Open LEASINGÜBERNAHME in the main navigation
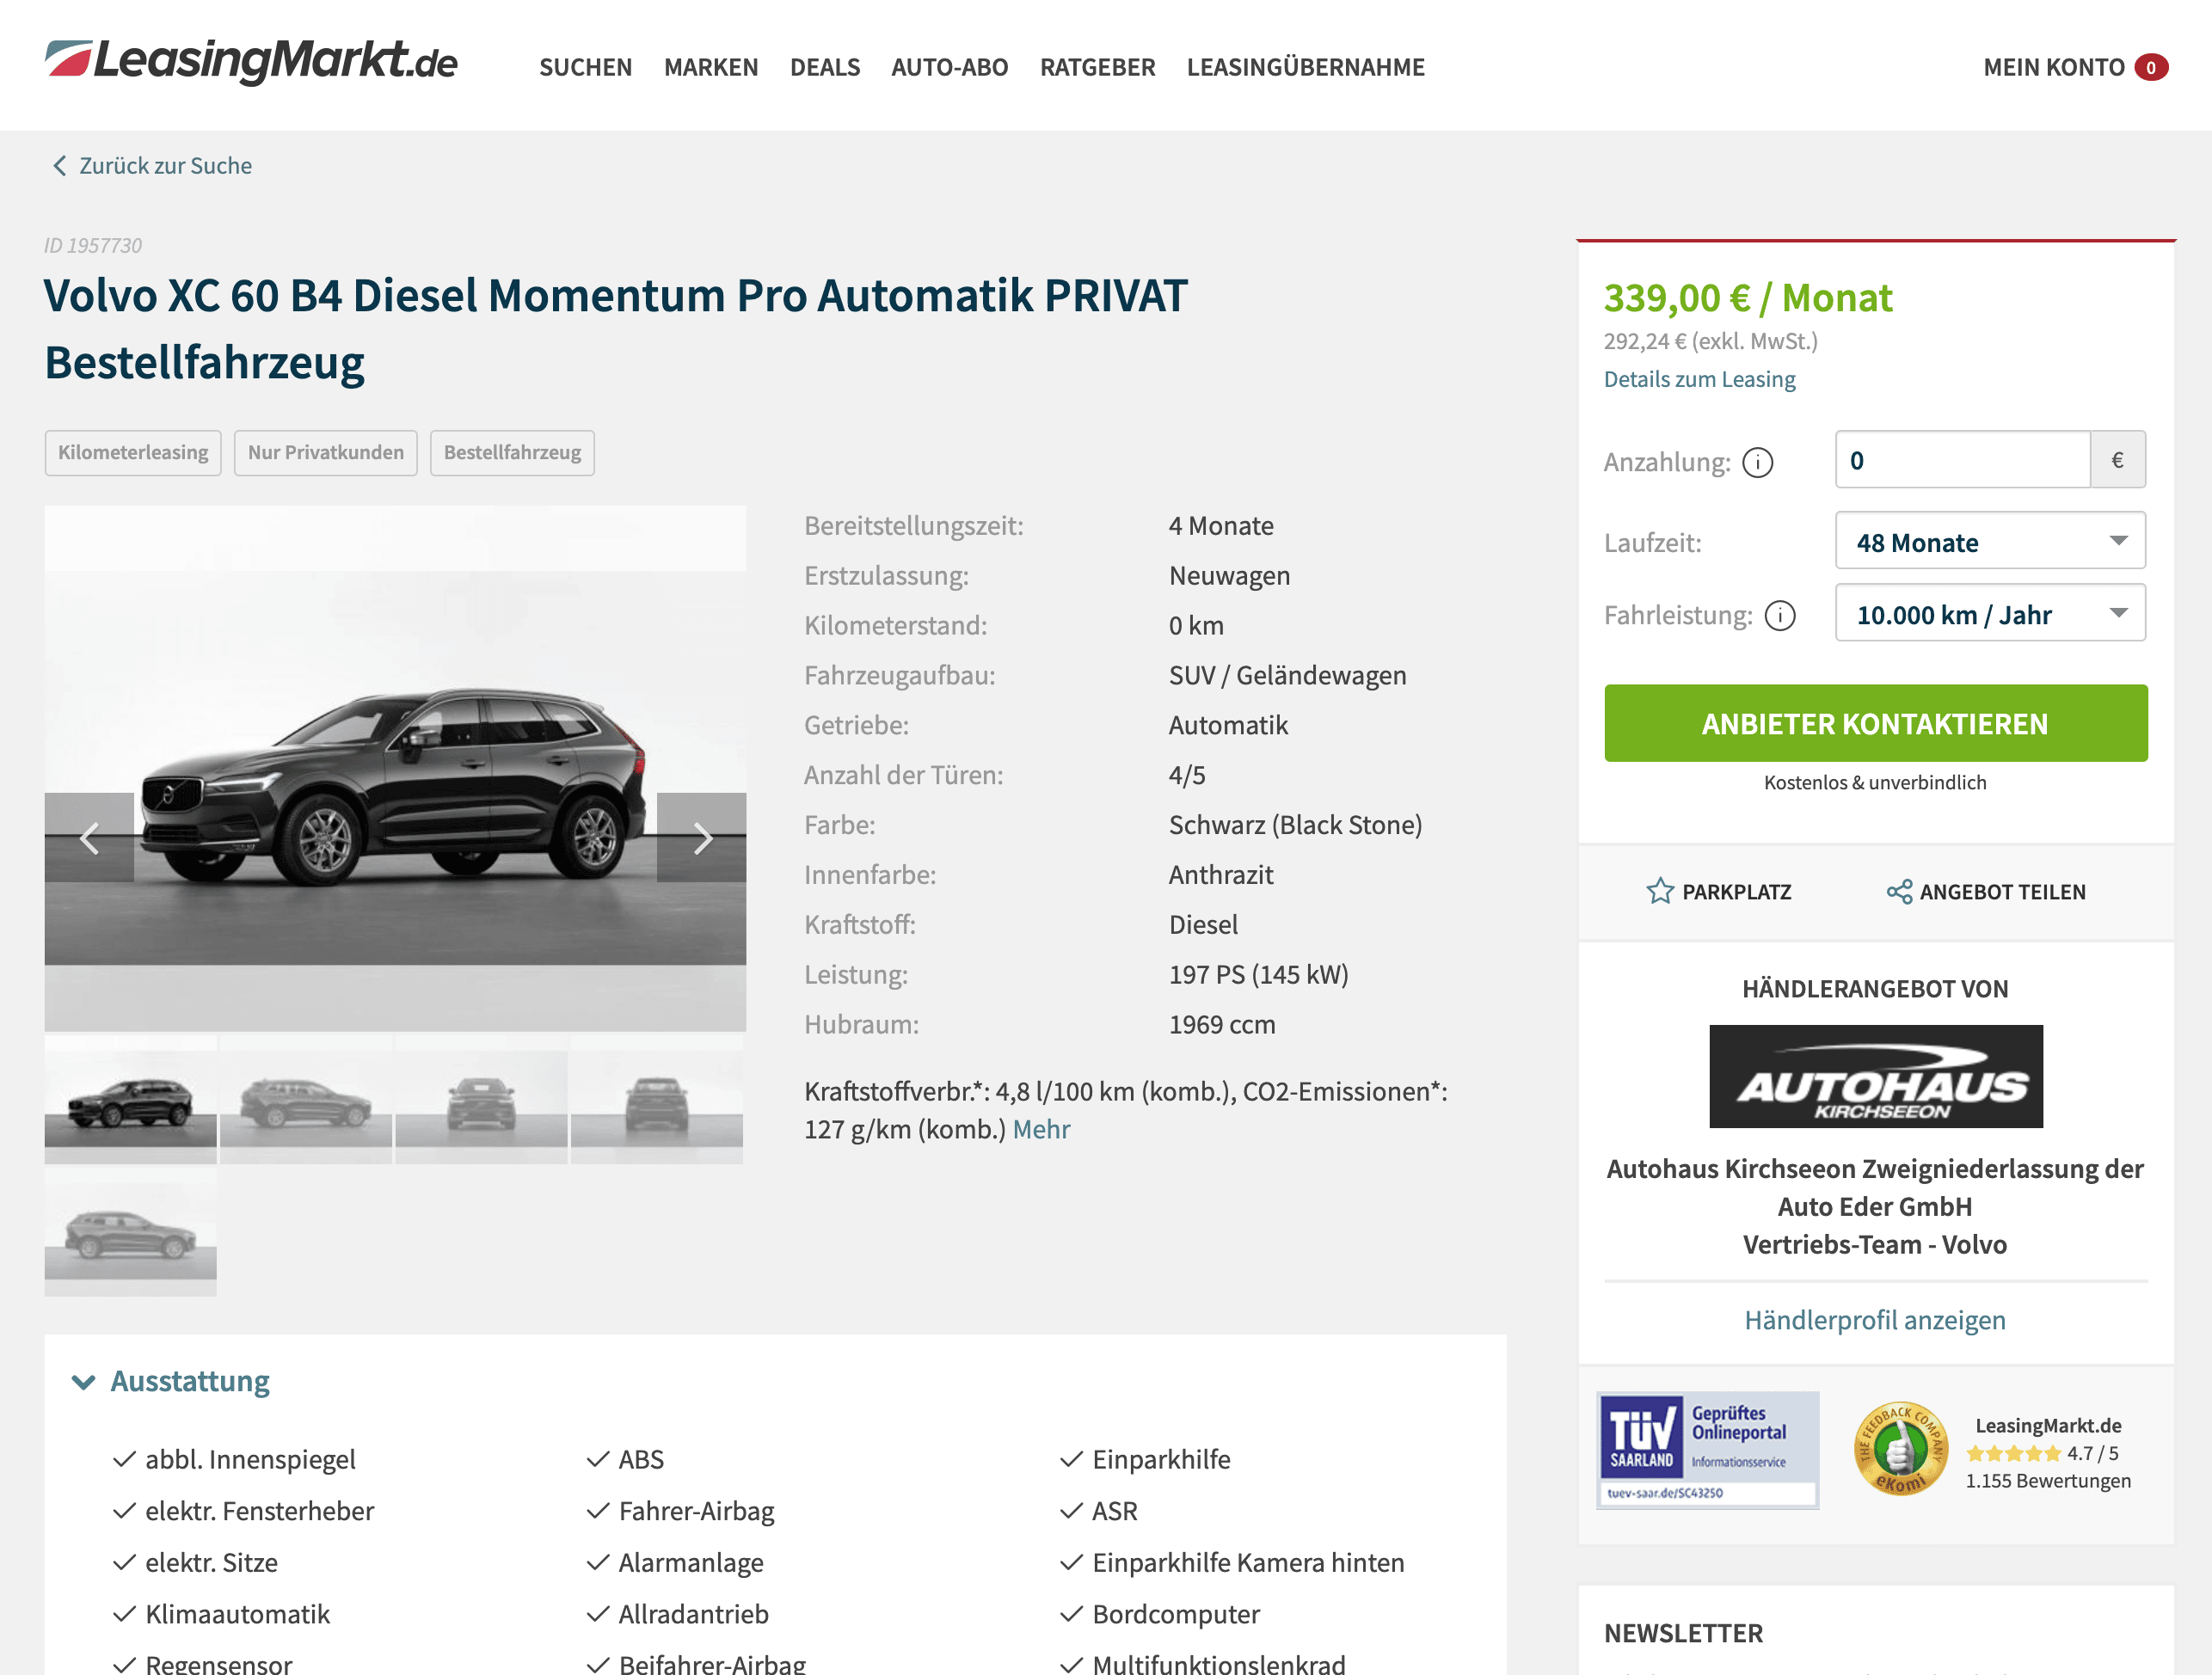The width and height of the screenshot is (2212, 1675). [1306, 67]
